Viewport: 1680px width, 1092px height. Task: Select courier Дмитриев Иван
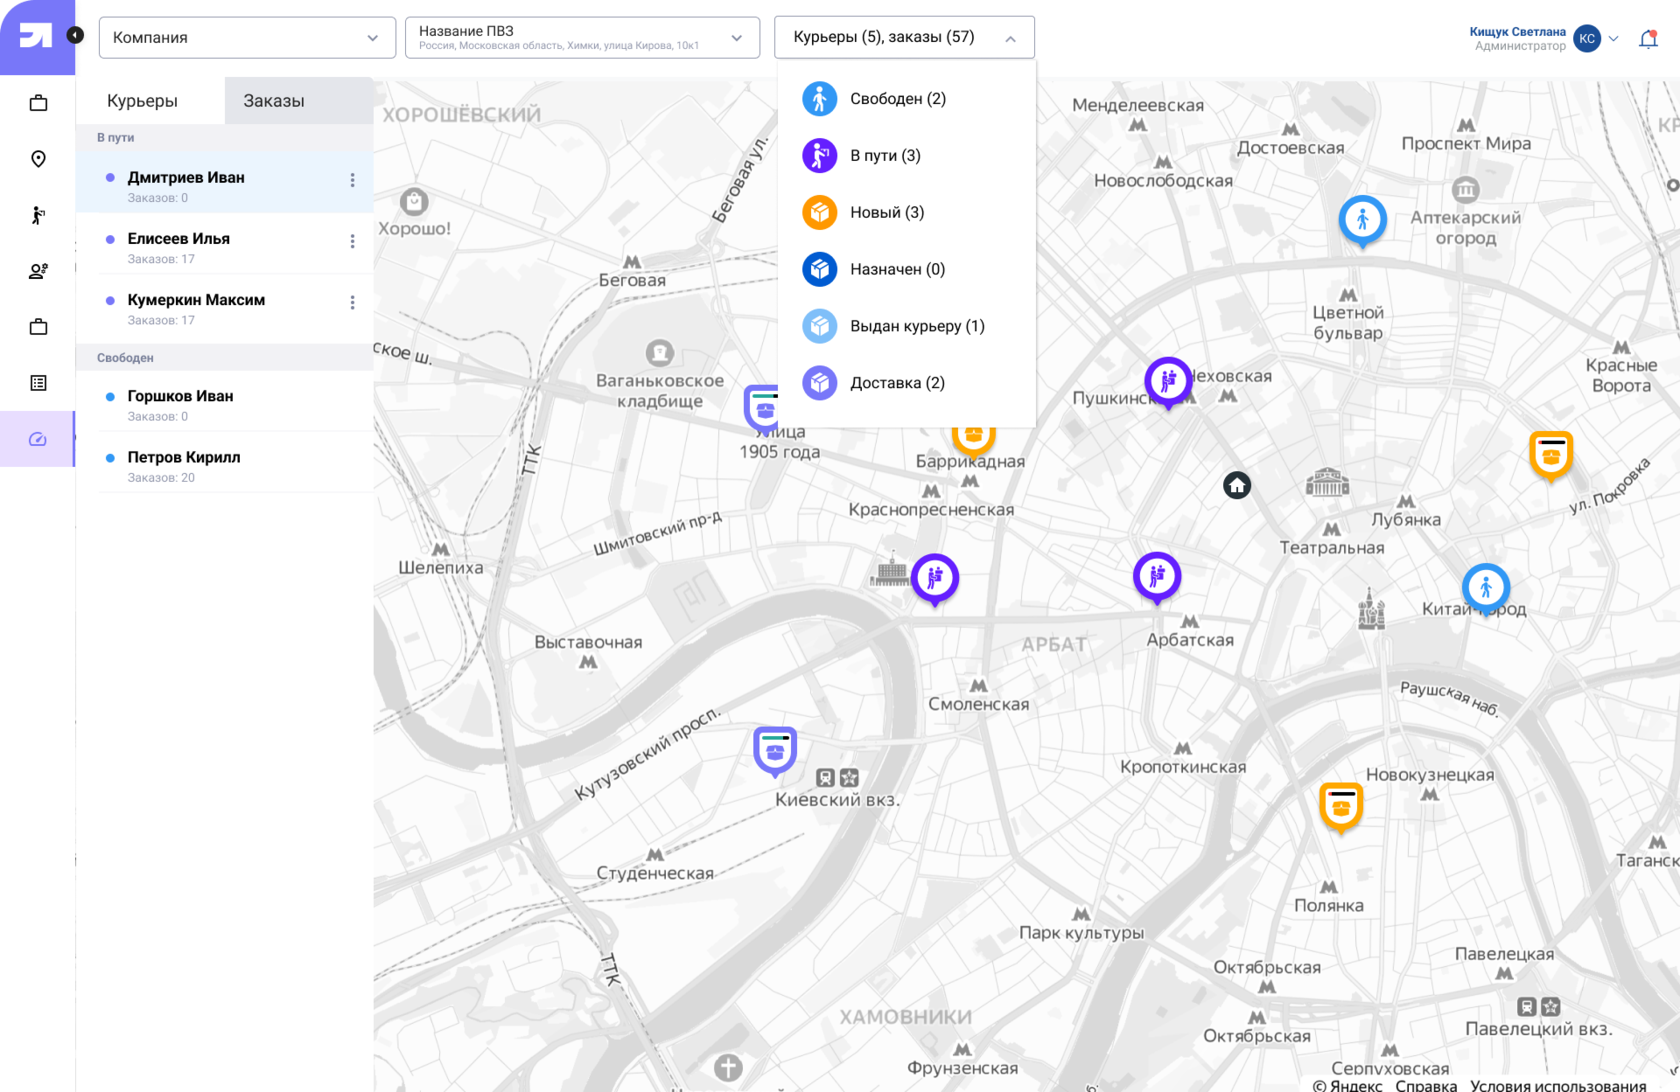tap(225, 183)
